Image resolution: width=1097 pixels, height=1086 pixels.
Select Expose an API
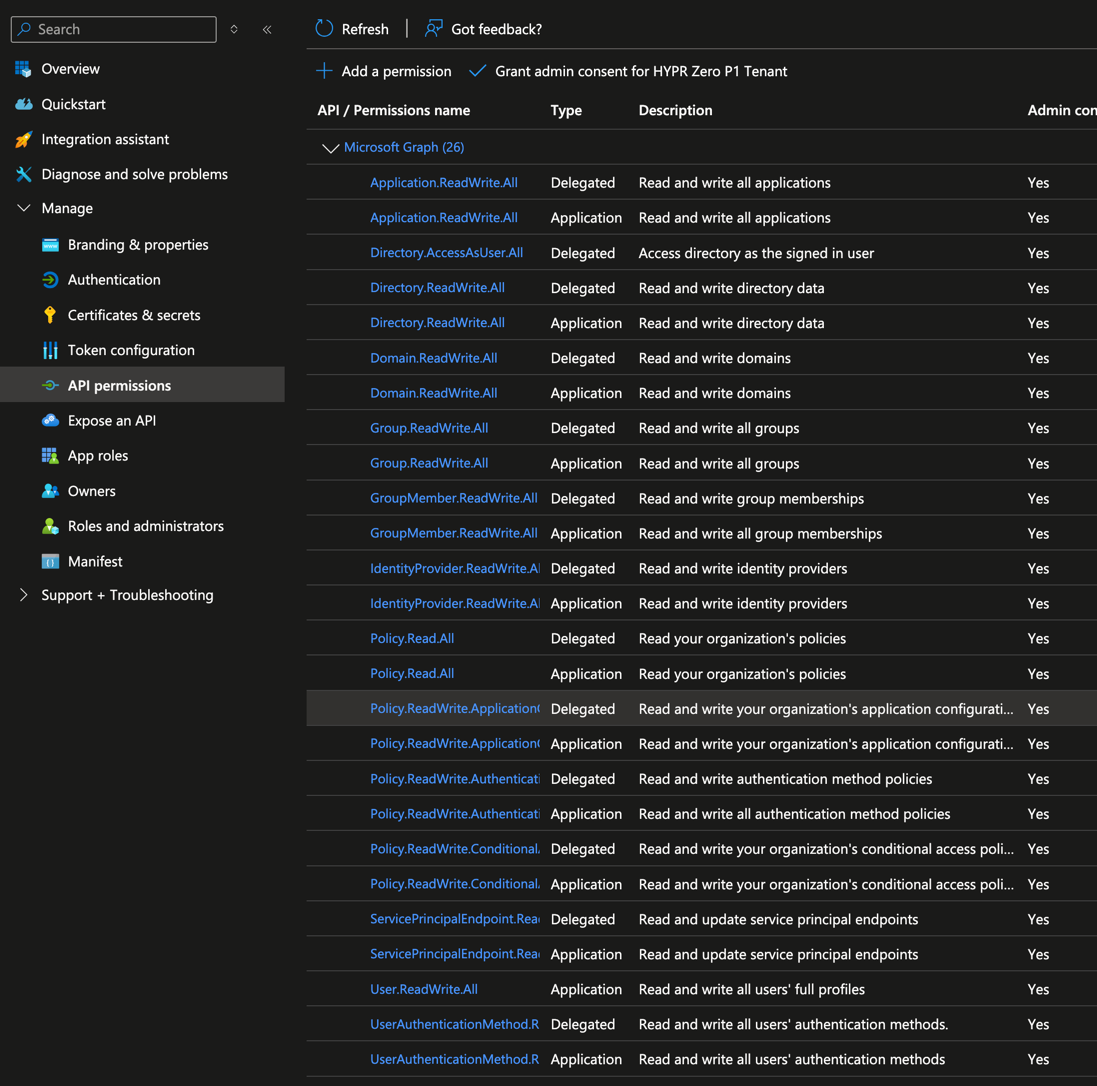pyautogui.click(x=112, y=421)
